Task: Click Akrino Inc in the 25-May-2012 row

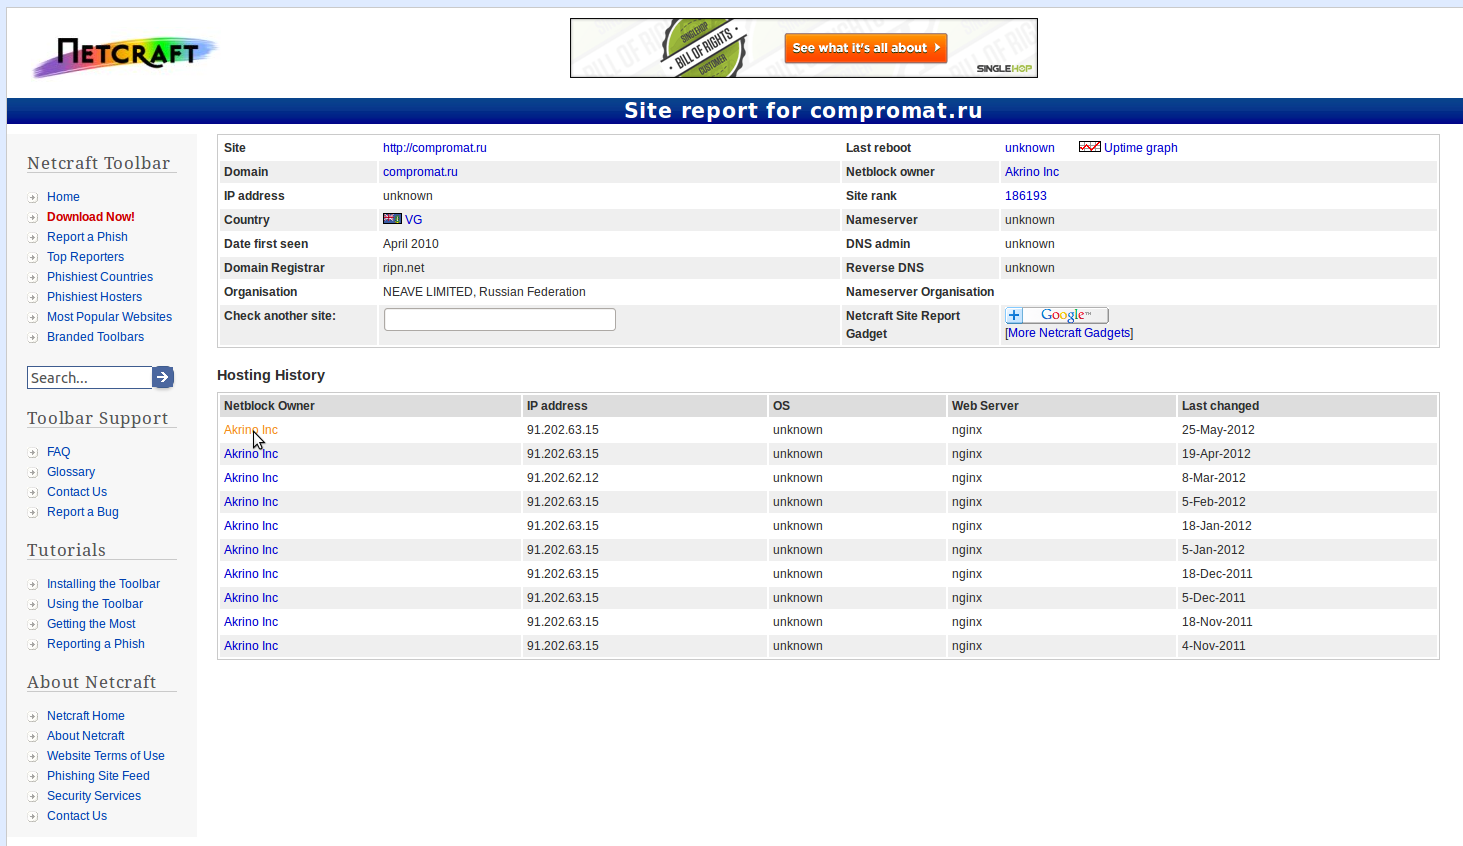Action: pos(251,430)
